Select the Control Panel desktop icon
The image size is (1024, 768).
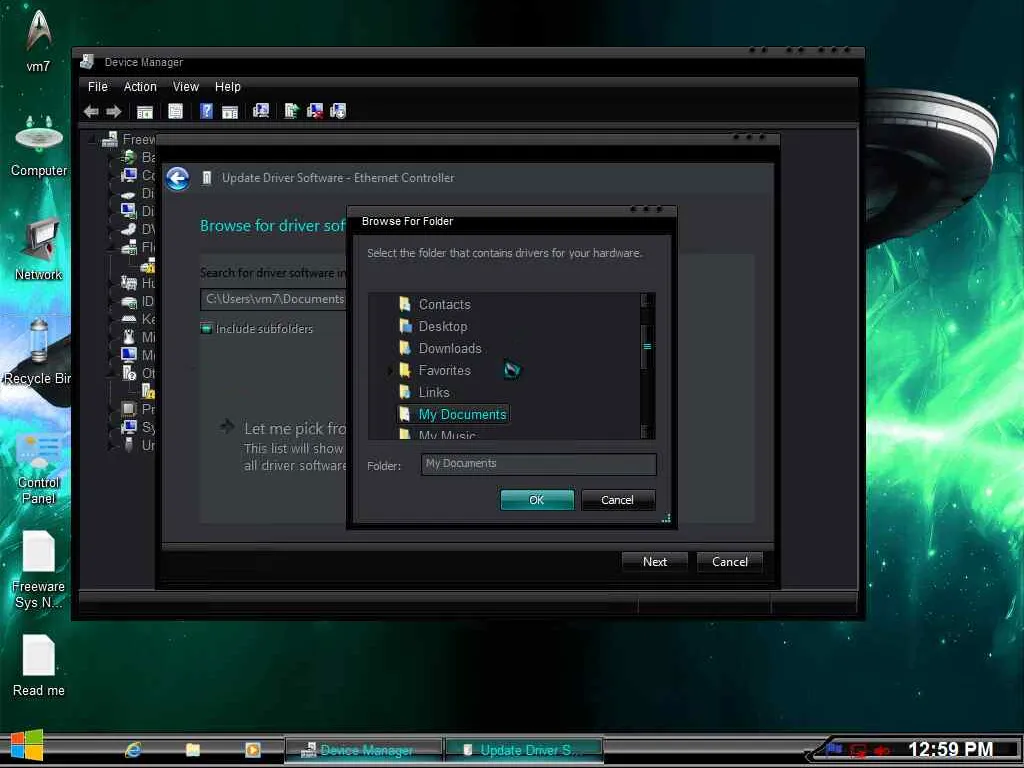coord(39,469)
